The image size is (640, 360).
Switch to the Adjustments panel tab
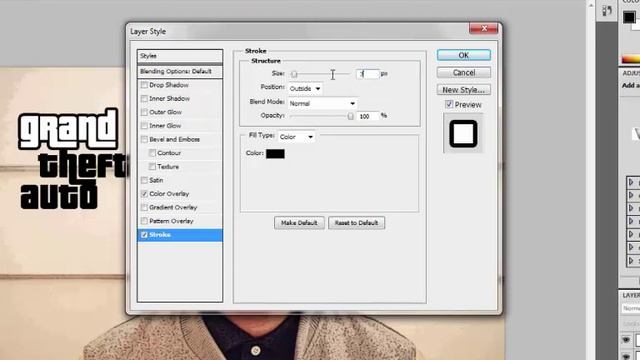point(631,73)
